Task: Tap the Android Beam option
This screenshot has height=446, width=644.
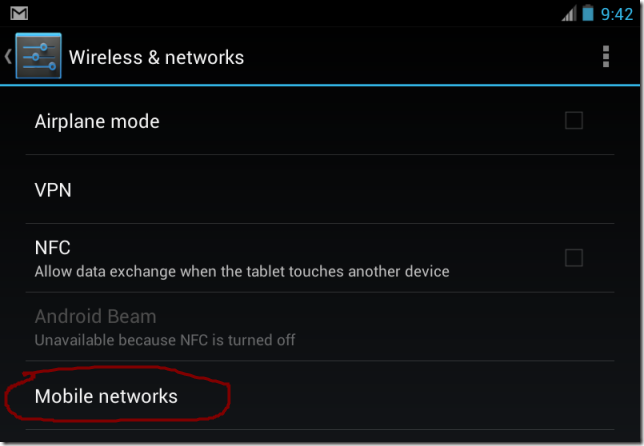Action: [x=95, y=317]
